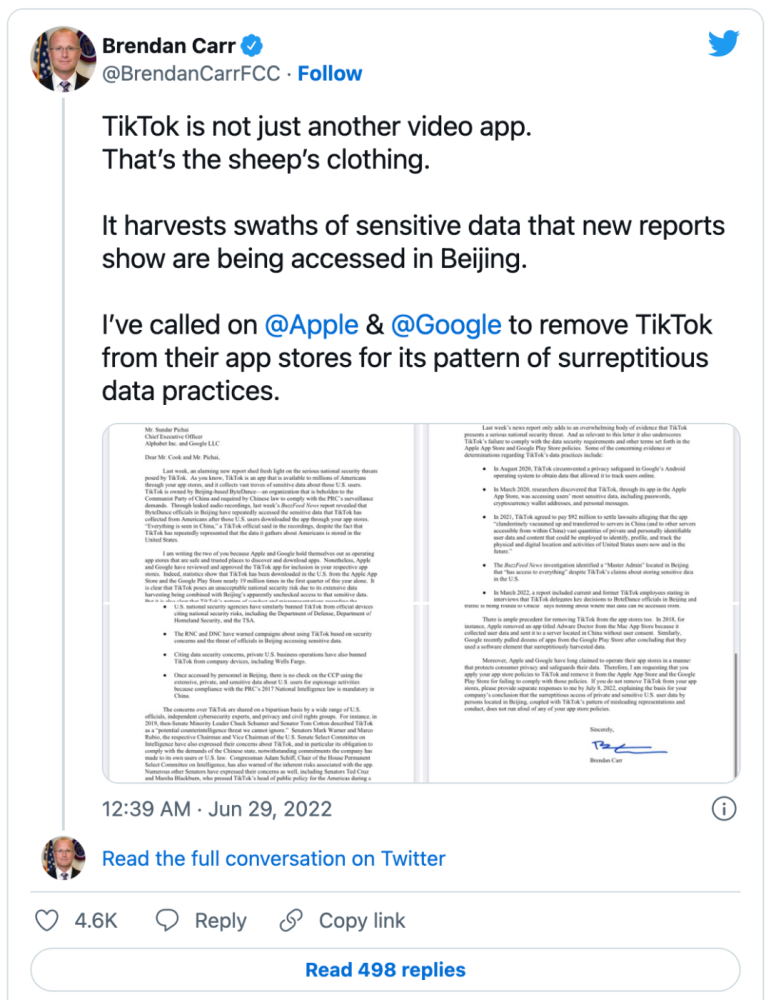Click the blue verified badge
Viewport: 771px width, 1000px height.
(253, 45)
